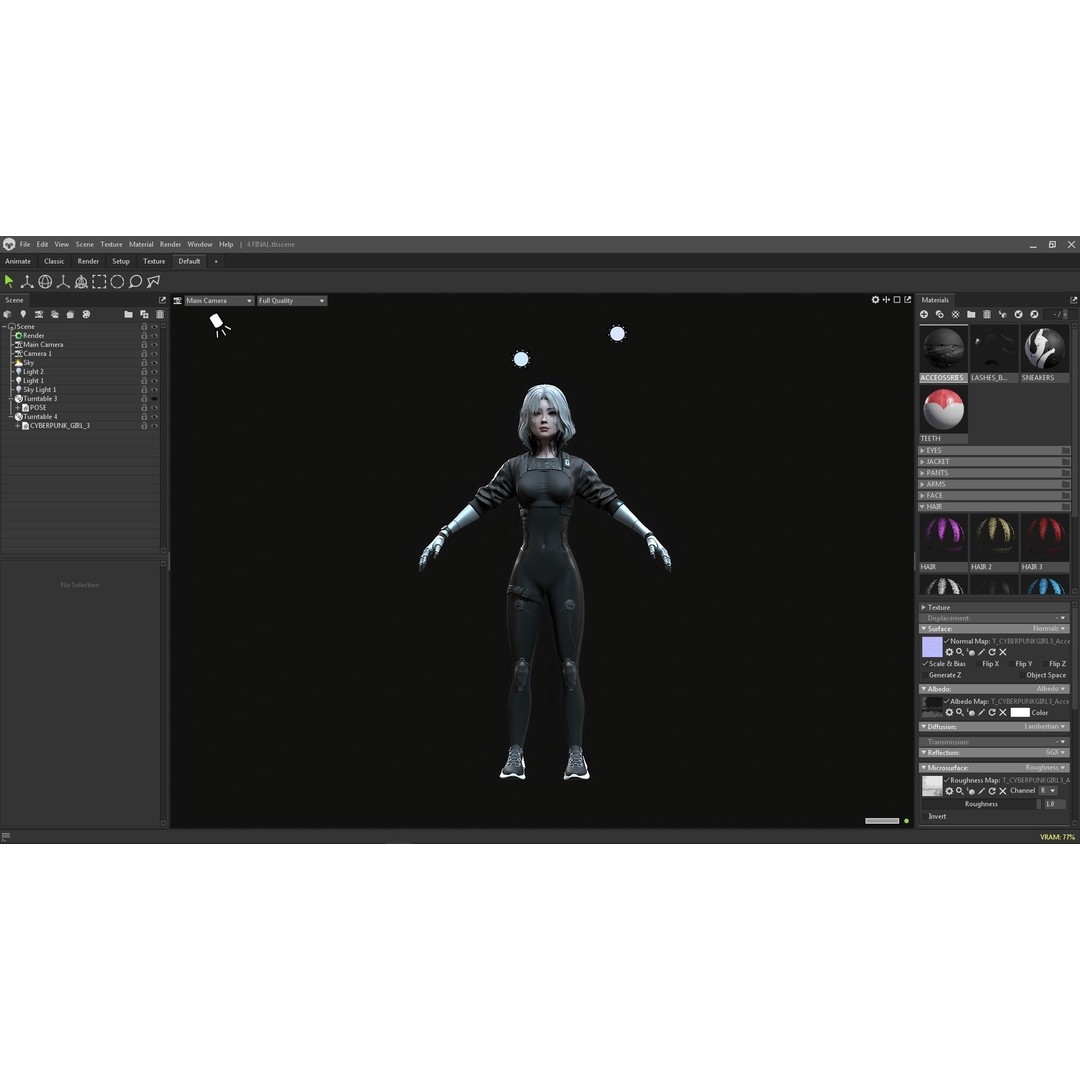This screenshot has width=1080, height=1080.
Task: Open the Material menu
Action: (141, 245)
